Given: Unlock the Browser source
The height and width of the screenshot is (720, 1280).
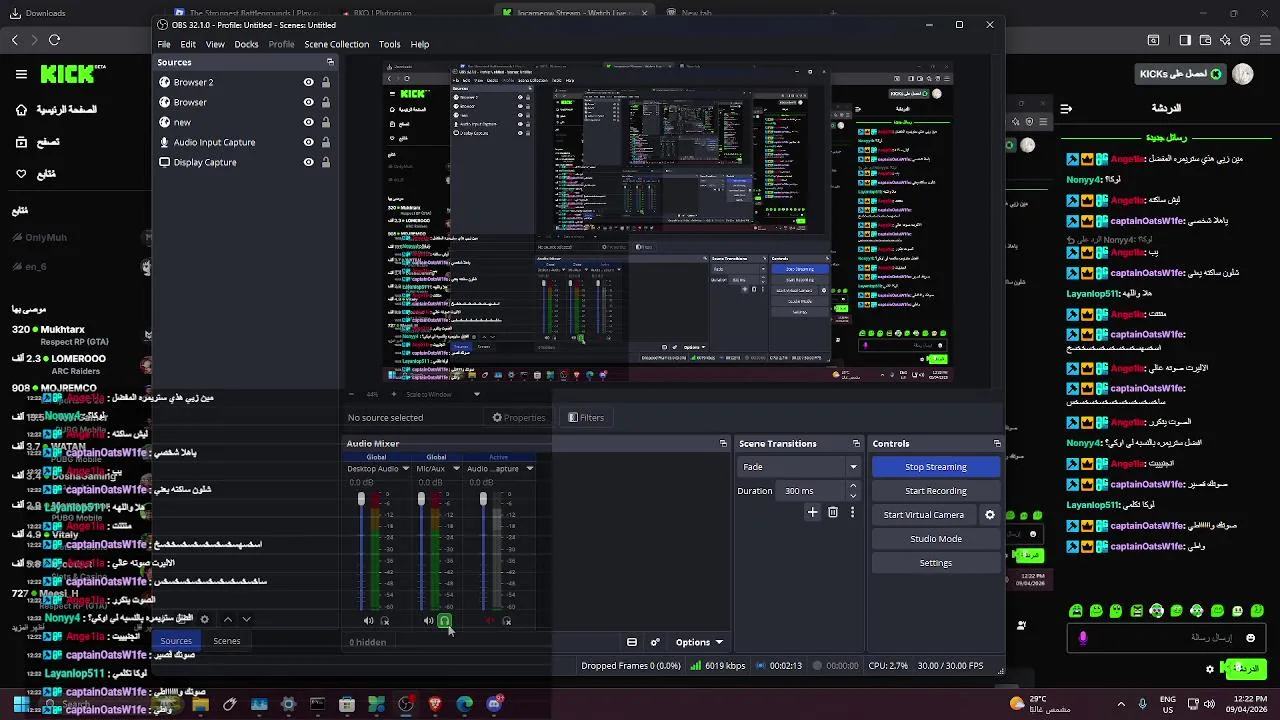Looking at the screenshot, I should click(325, 102).
